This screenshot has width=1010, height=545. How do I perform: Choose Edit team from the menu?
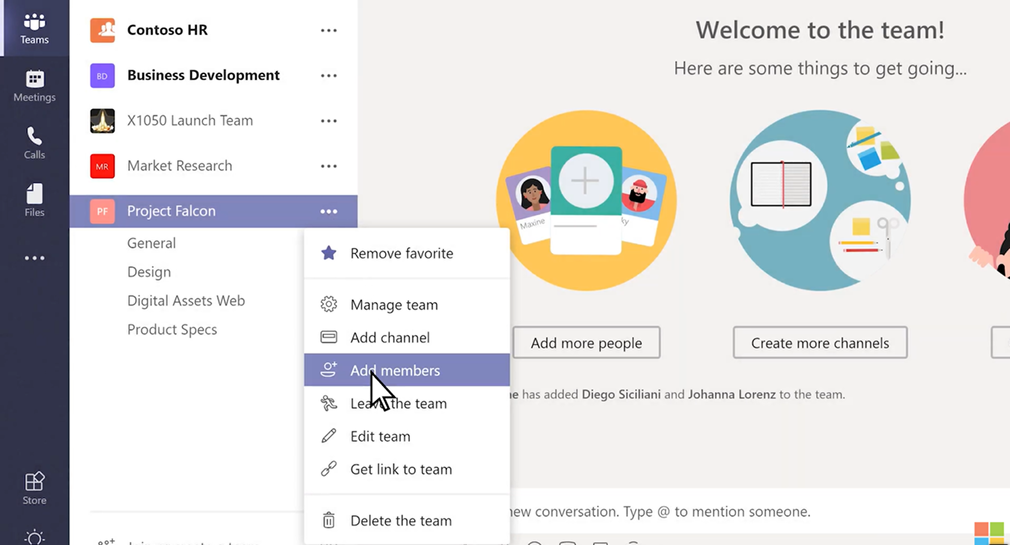point(406,436)
